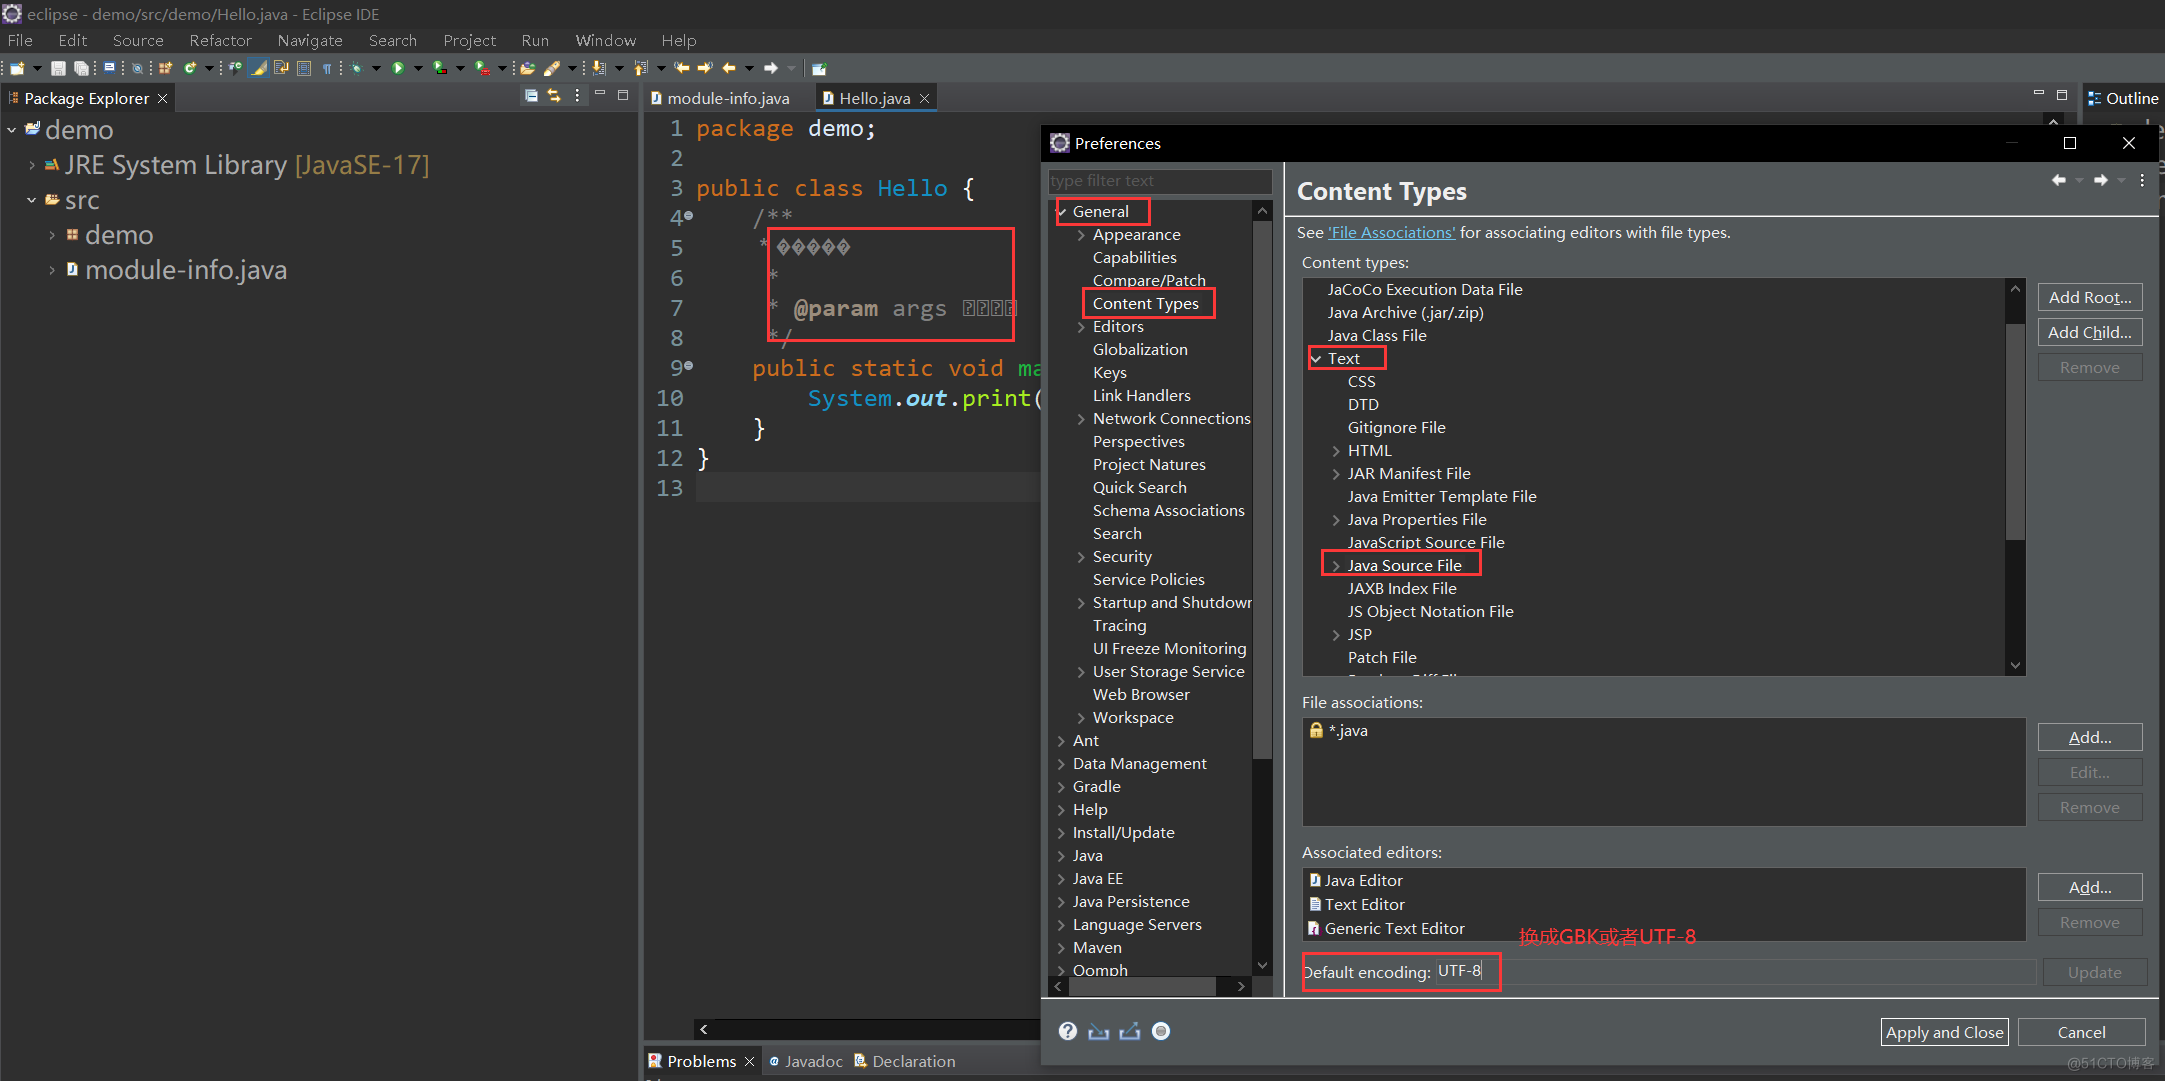Screen dimensions: 2165x1081
Task: Click the Add Root... button
Action: pos(2090,297)
